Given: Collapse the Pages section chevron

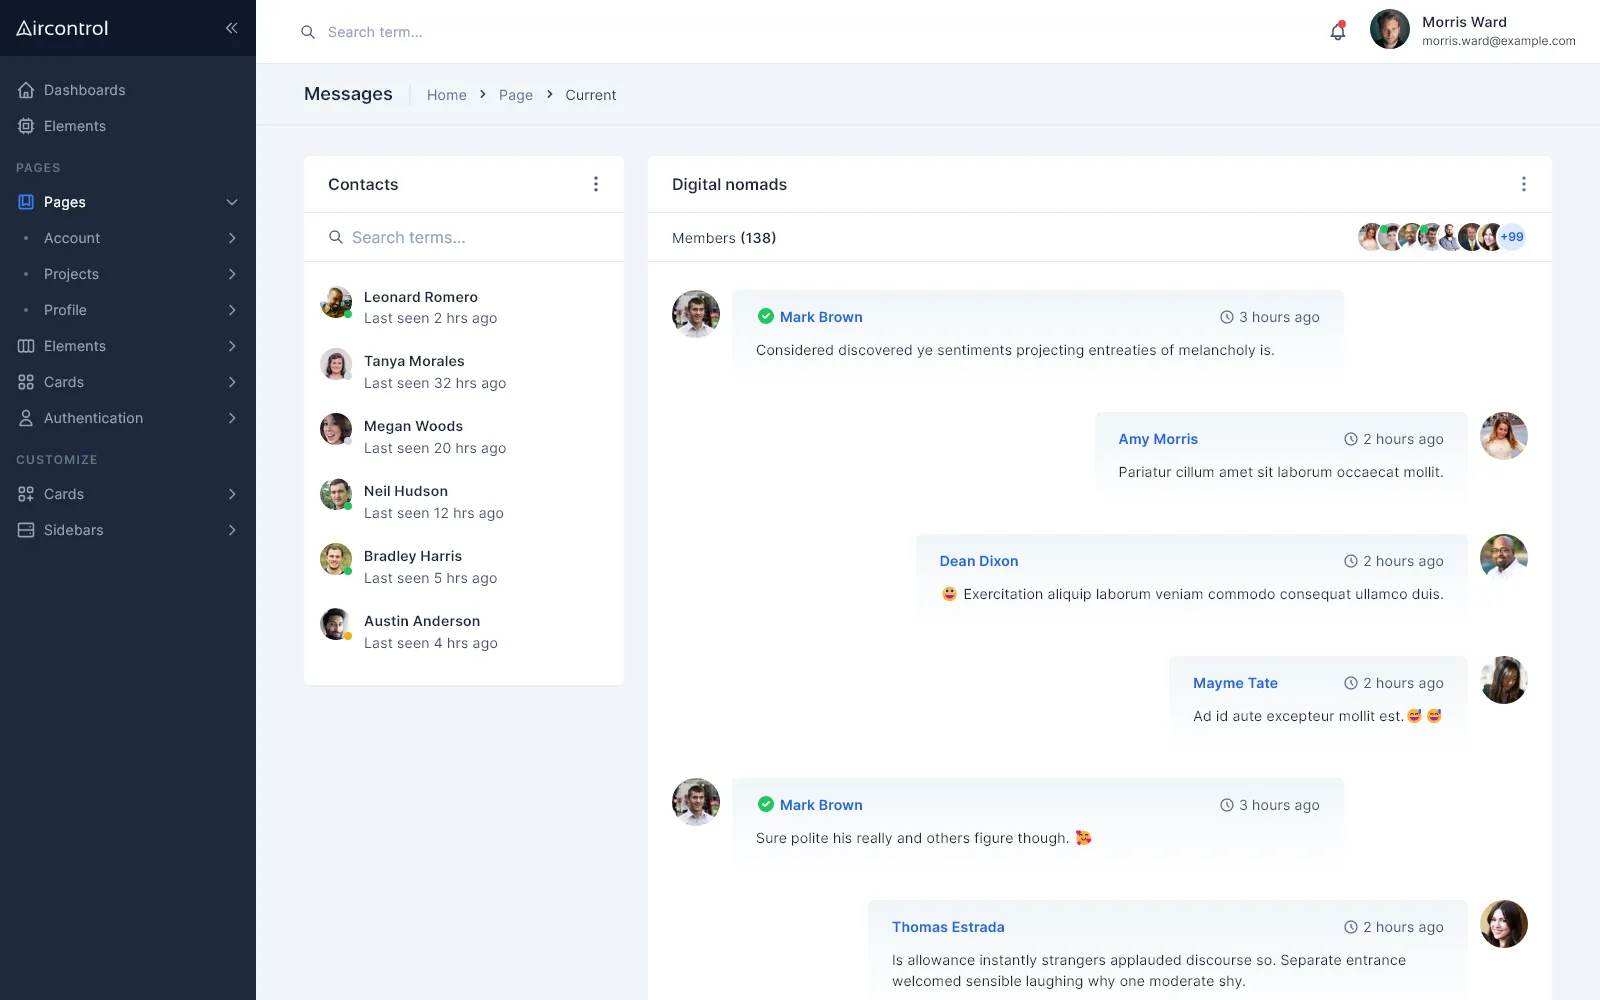Looking at the screenshot, I should pyautogui.click(x=232, y=202).
